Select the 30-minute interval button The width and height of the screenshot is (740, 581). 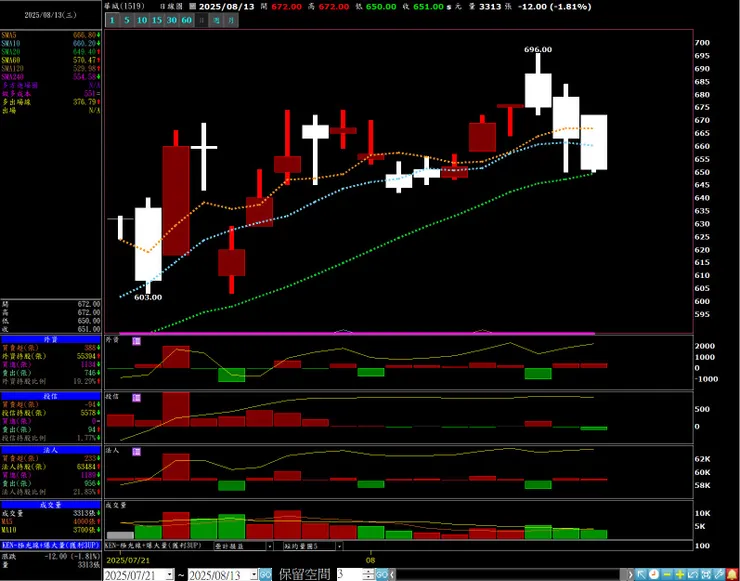click(x=172, y=20)
